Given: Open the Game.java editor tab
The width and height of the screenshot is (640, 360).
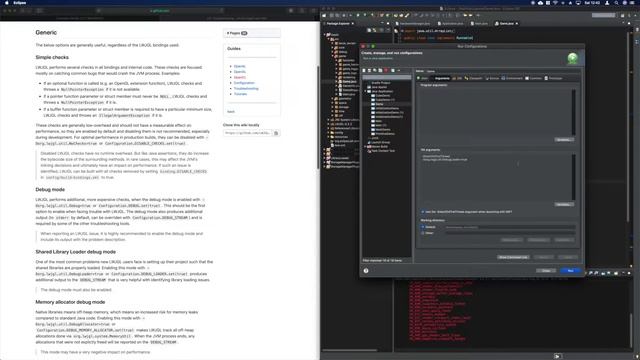Looking at the screenshot, I should tap(506, 24).
